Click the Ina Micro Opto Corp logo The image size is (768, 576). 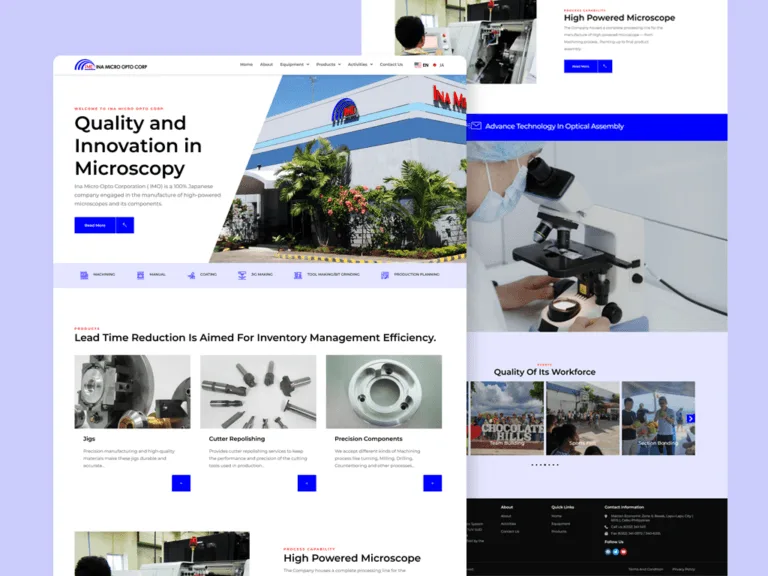[111, 65]
